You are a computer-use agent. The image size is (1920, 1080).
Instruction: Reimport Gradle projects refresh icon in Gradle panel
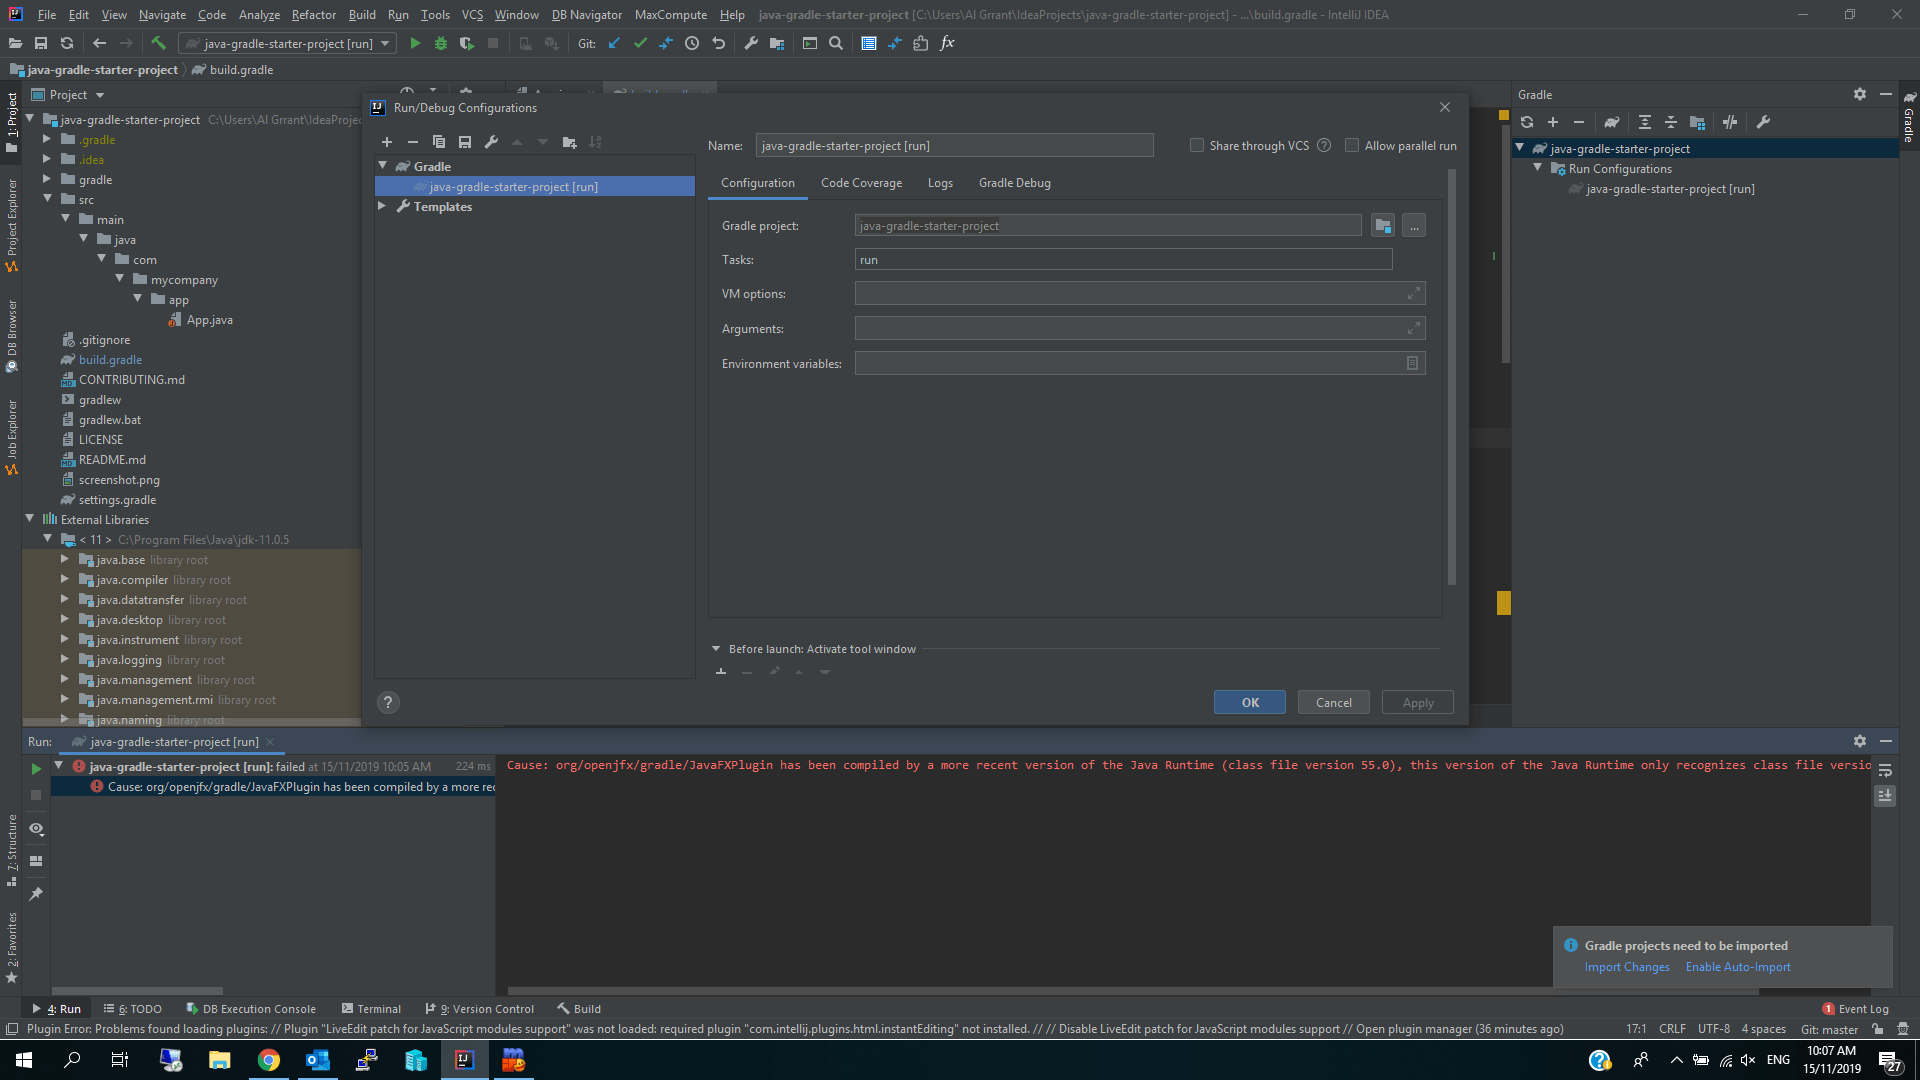(x=1527, y=122)
